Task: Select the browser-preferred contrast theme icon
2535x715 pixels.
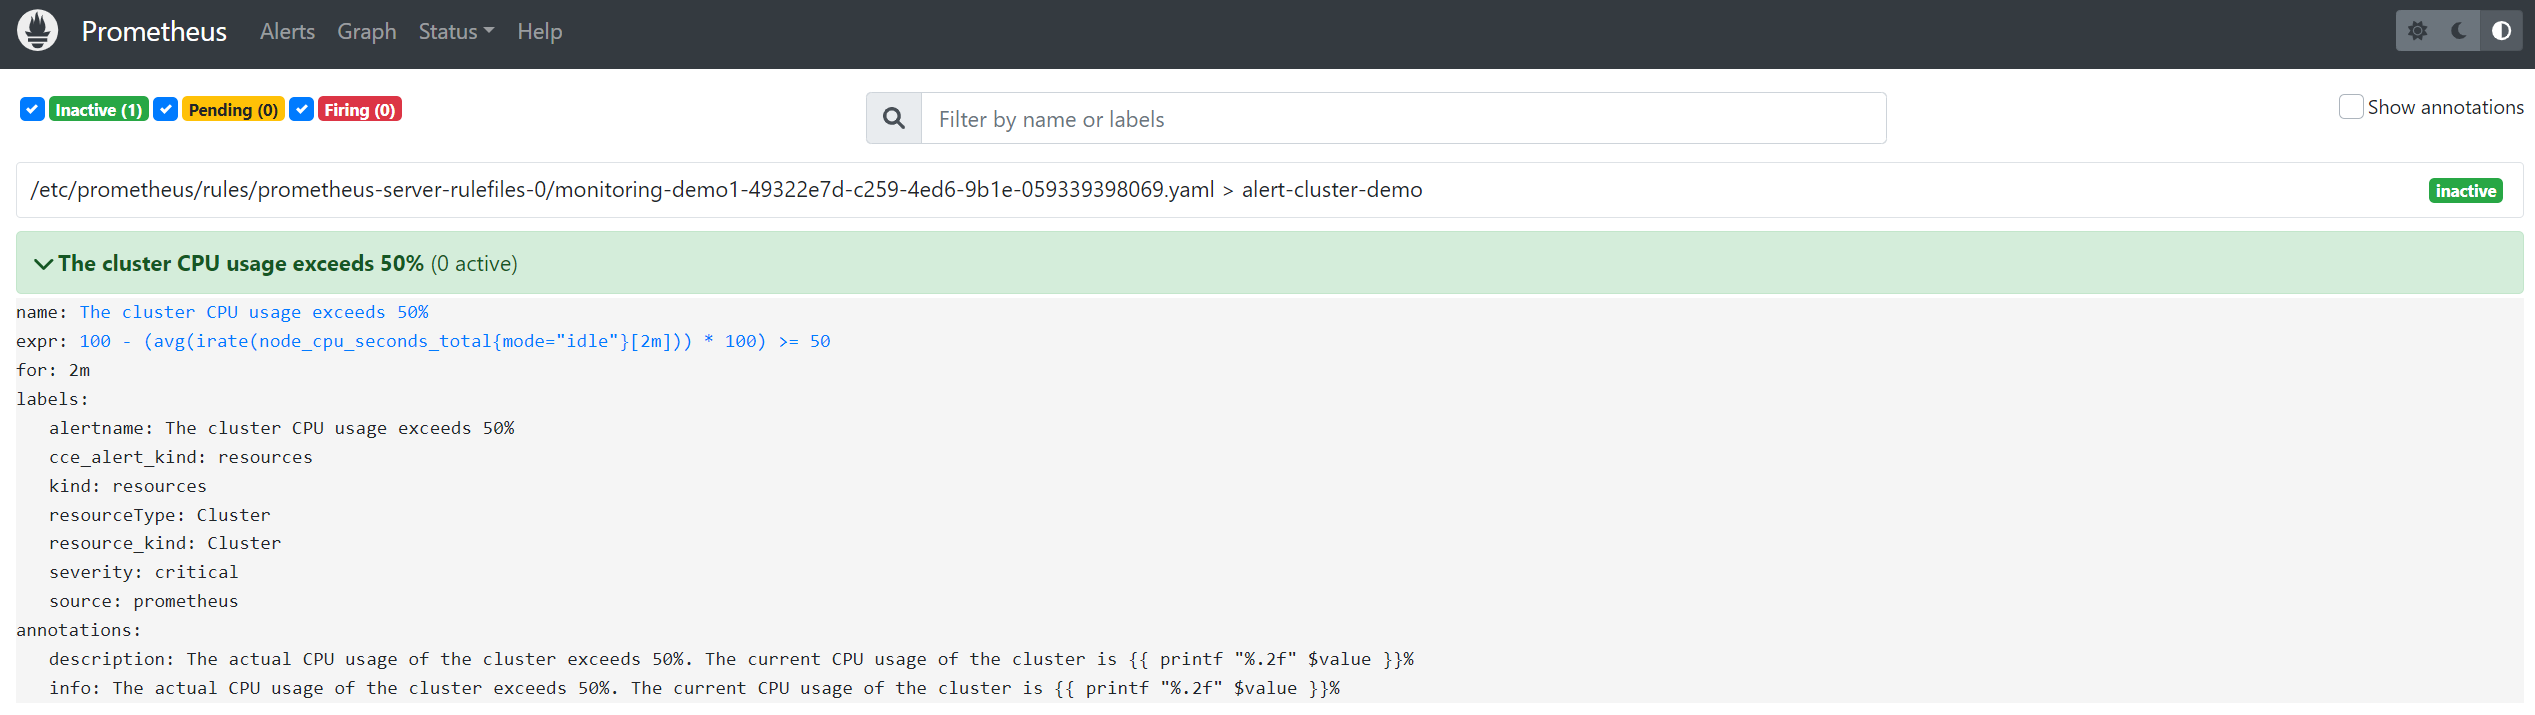Action: pyautogui.click(x=2501, y=31)
